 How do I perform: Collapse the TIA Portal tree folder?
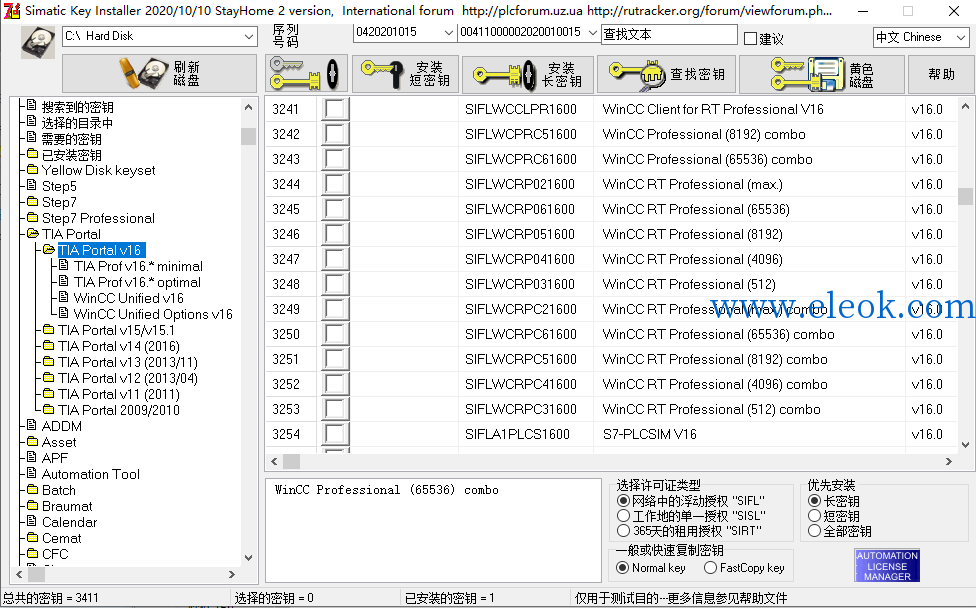[32, 233]
